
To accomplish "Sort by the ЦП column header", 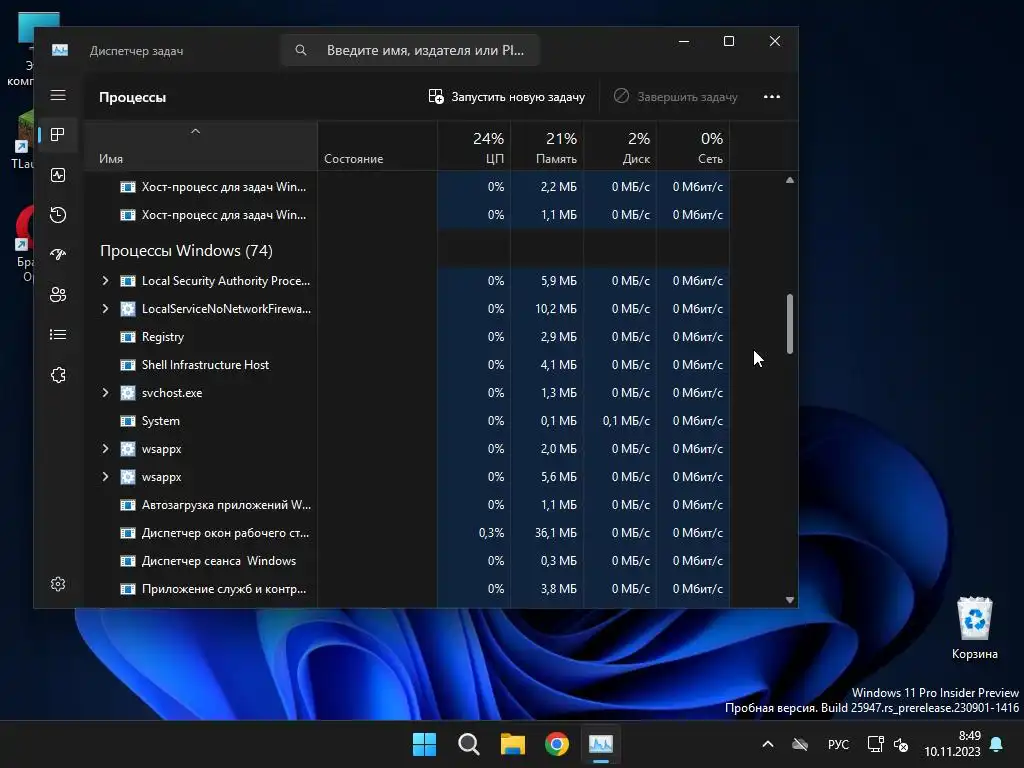I will point(474,146).
